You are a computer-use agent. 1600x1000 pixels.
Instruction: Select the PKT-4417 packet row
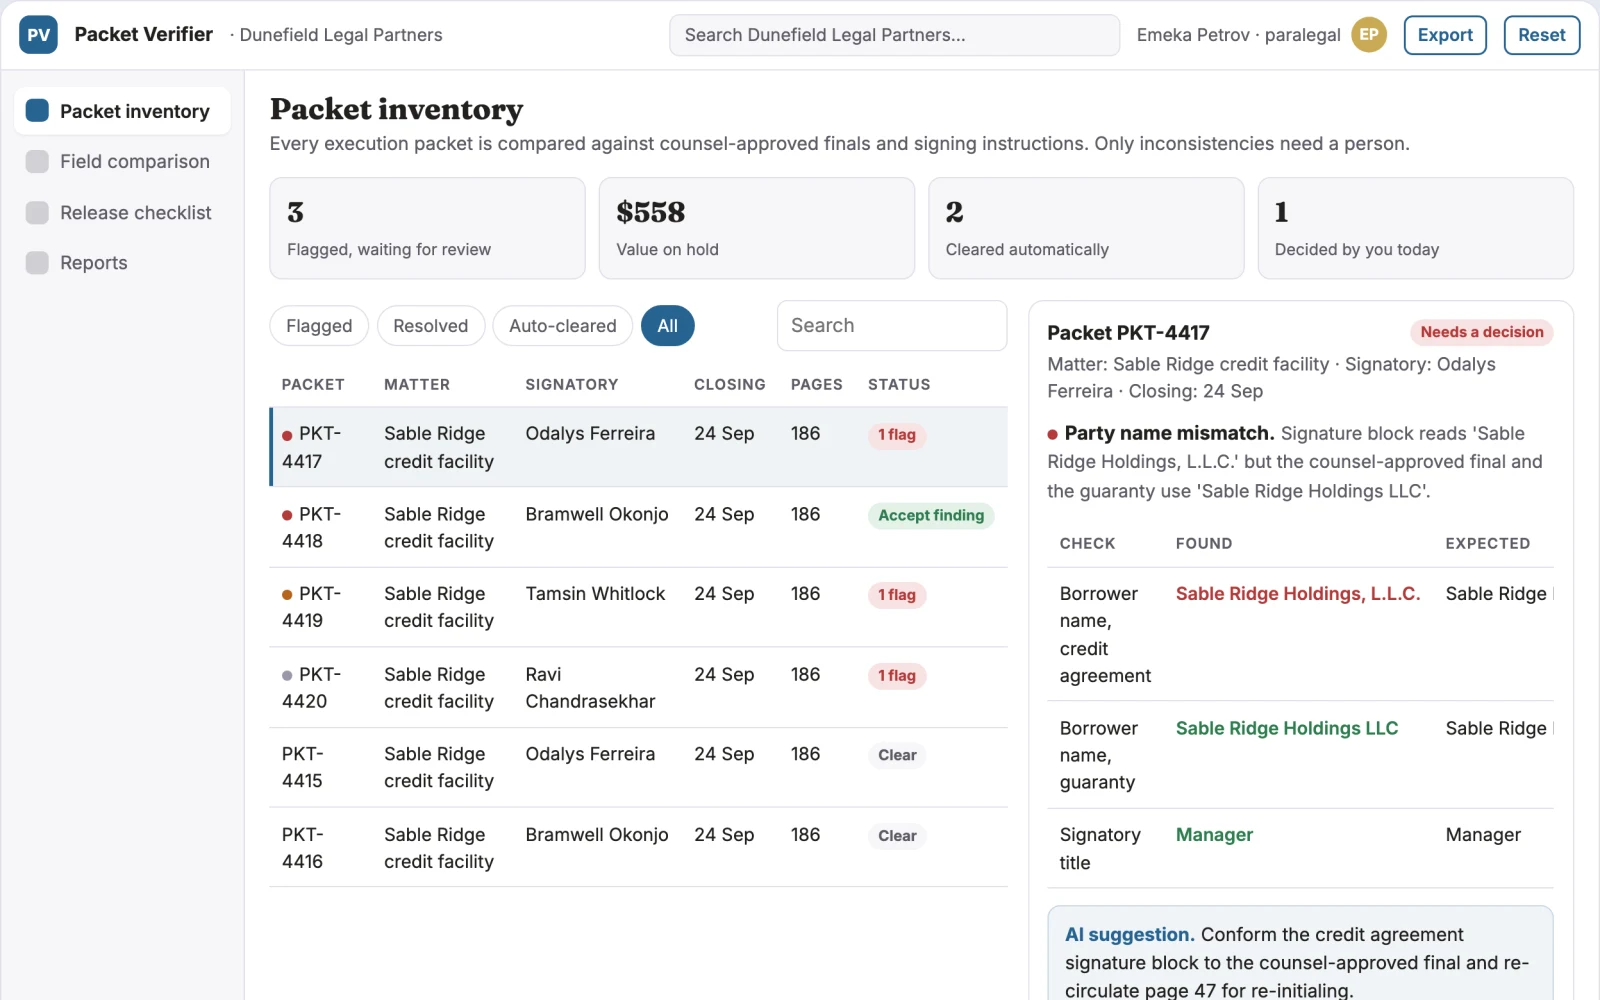pos(638,447)
